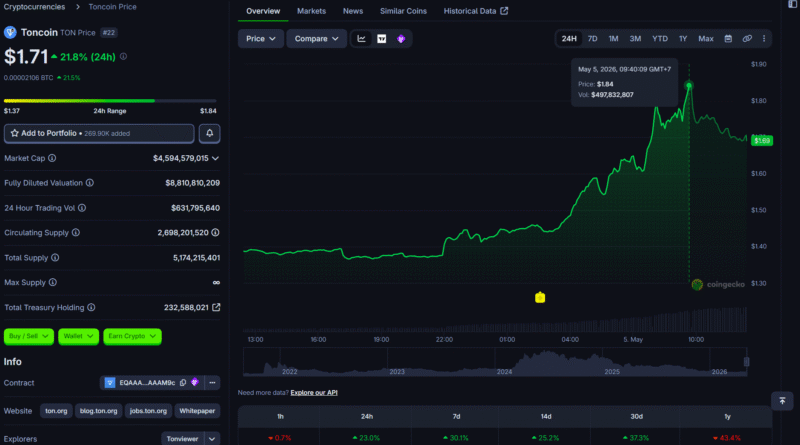This screenshot has height=445, width=800.
Task: Open Historical Data external link icon
Action: 504,11
